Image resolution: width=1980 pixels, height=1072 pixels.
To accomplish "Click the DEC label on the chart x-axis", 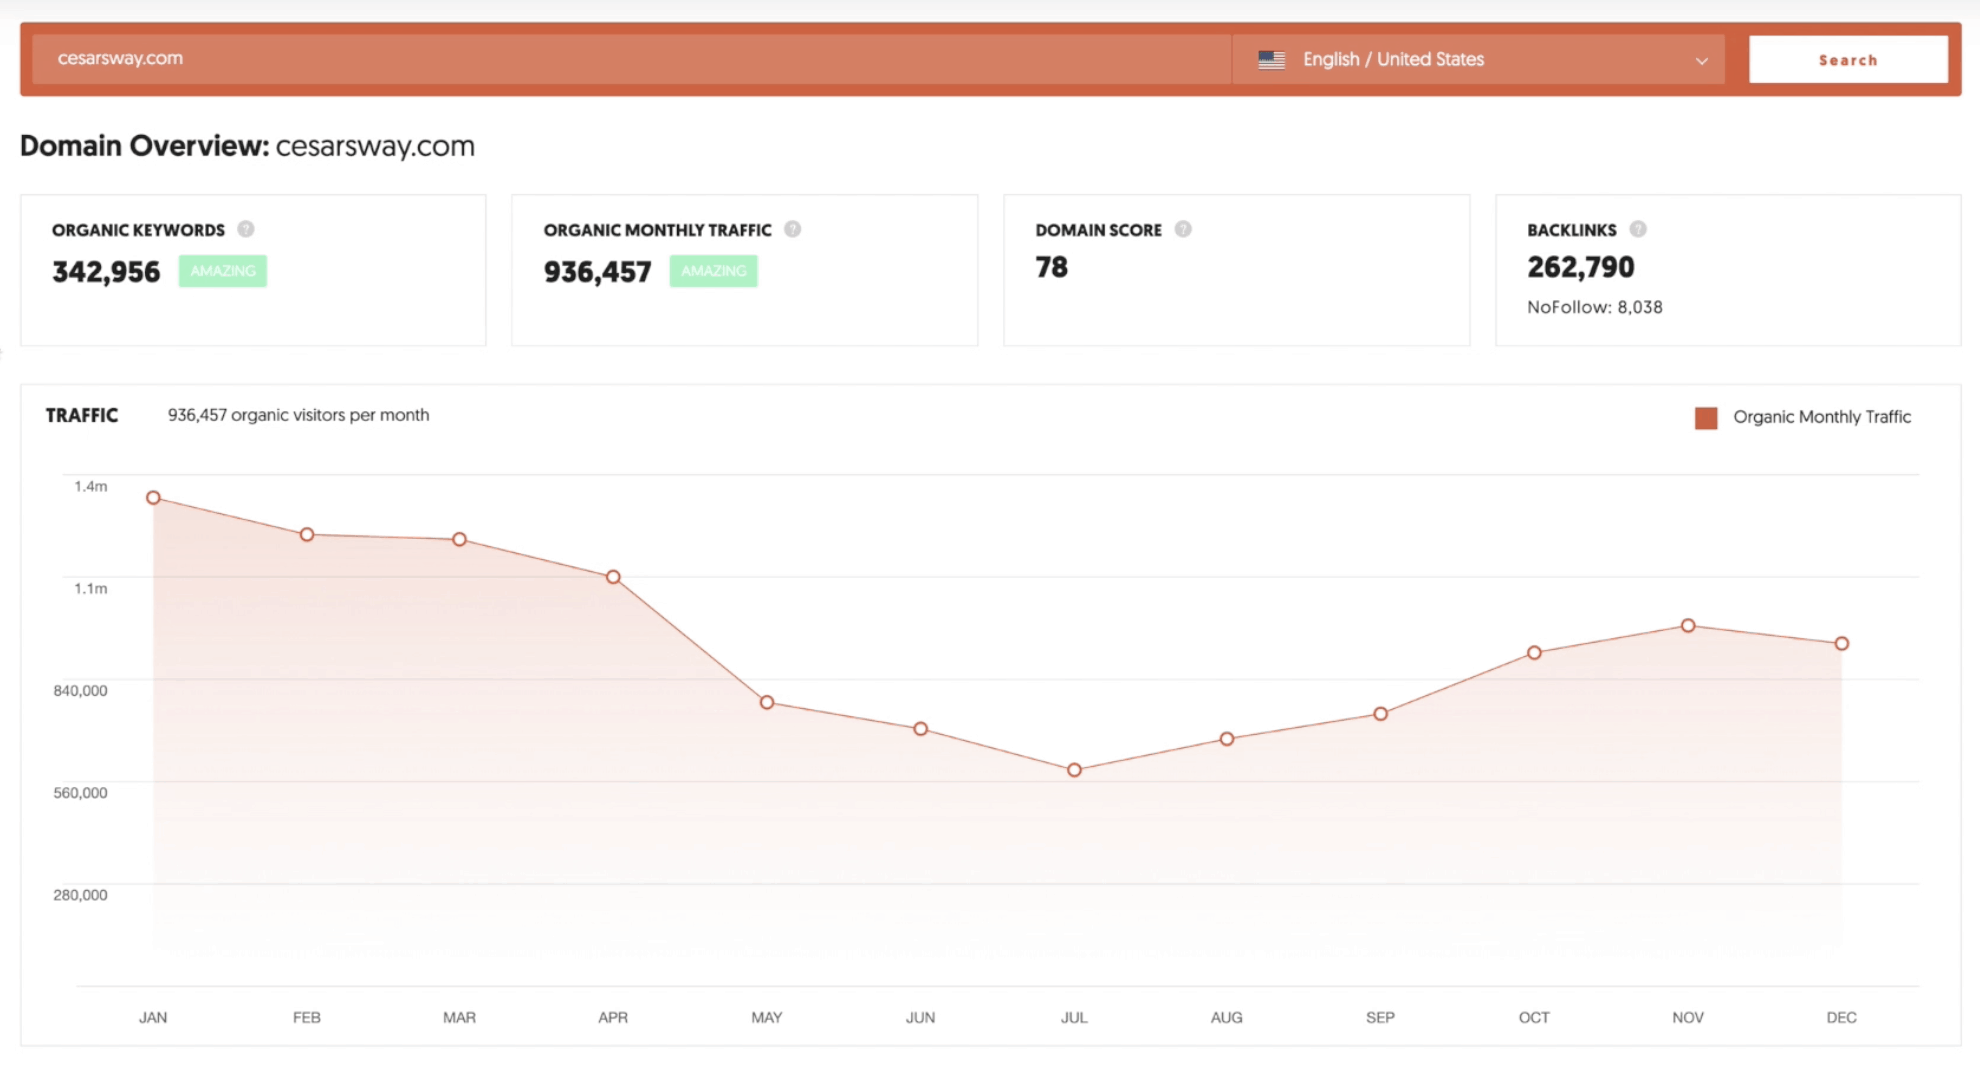I will [1841, 1017].
